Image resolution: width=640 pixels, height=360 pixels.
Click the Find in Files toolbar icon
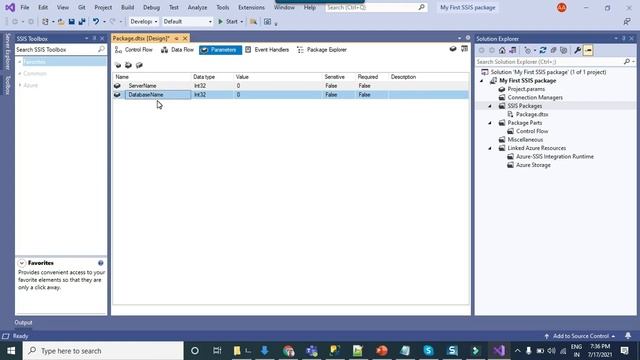click(253, 22)
